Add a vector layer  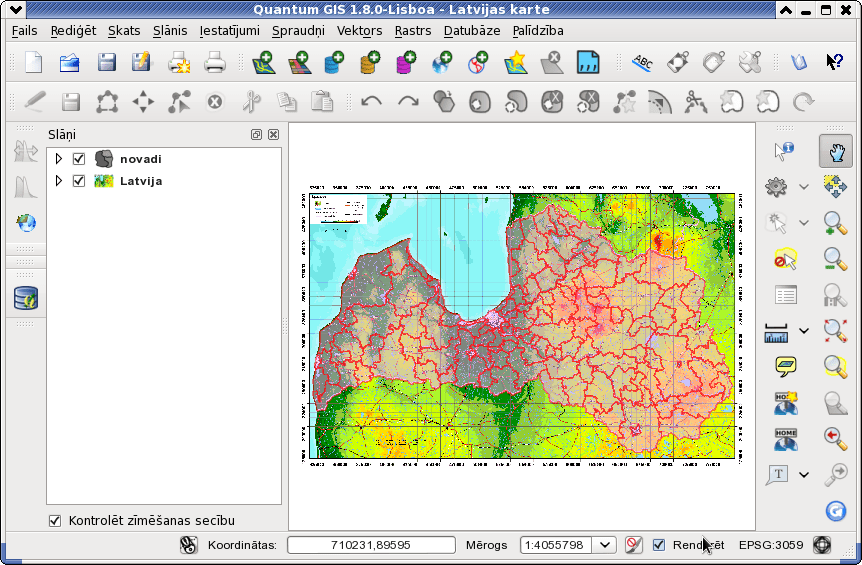coord(263,63)
